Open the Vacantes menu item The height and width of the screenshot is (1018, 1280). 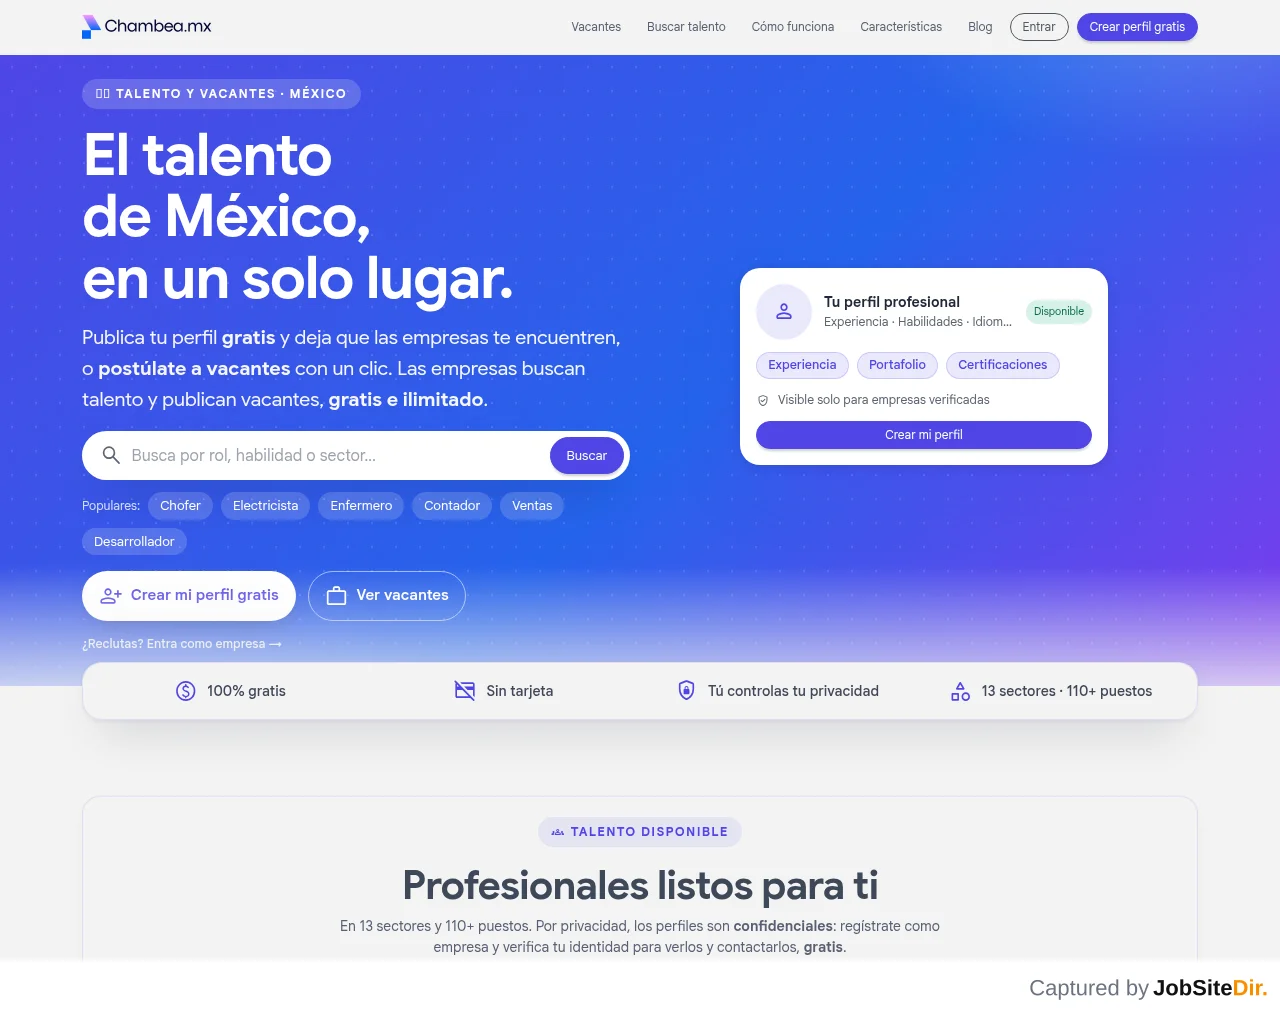coord(596,27)
